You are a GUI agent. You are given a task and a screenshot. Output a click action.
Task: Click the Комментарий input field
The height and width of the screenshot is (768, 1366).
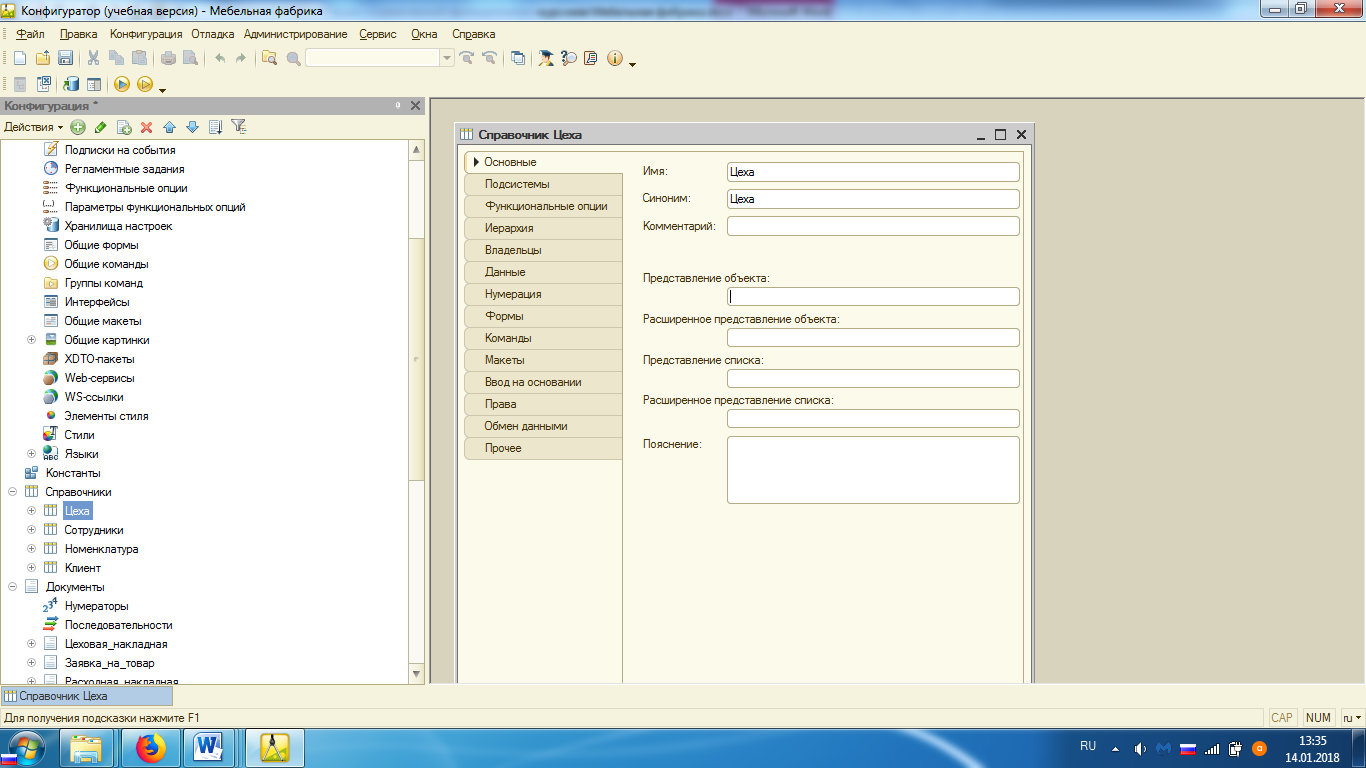(x=873, y=226)
